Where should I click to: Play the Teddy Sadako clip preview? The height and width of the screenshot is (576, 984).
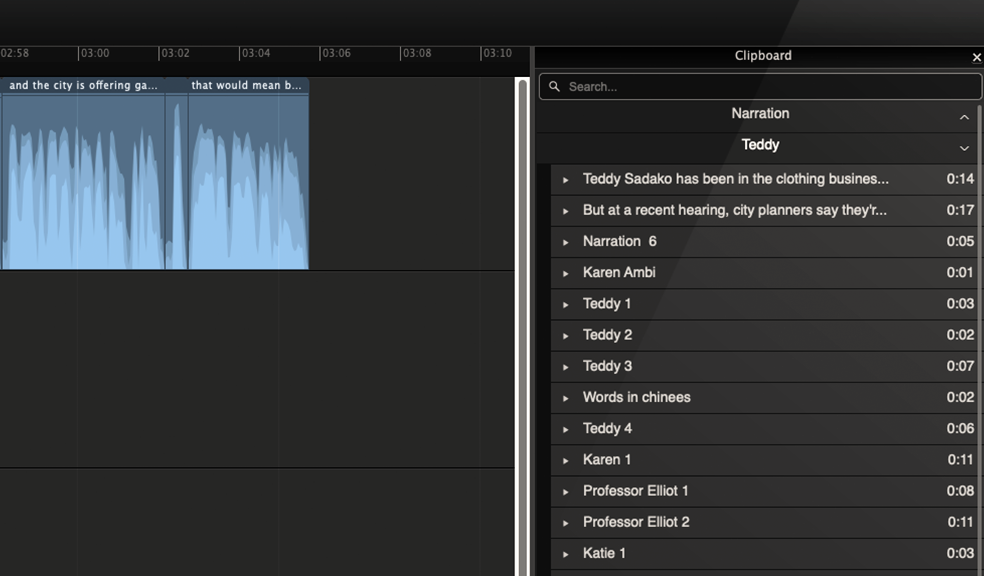[566, 180]
